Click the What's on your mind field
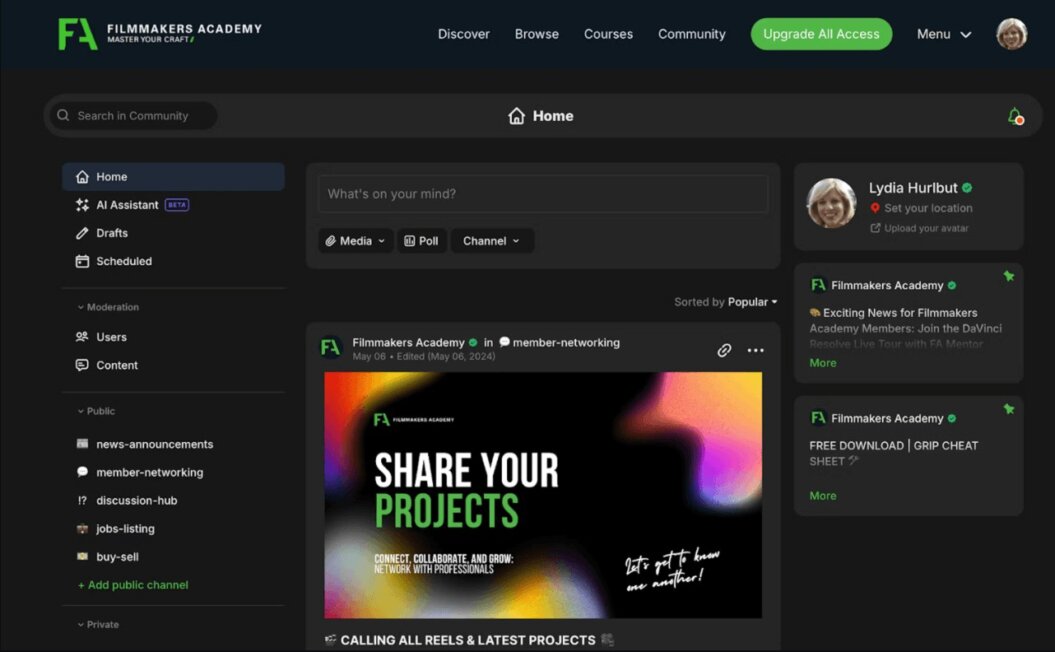The image size is (1055, 652). click(543, 194)
